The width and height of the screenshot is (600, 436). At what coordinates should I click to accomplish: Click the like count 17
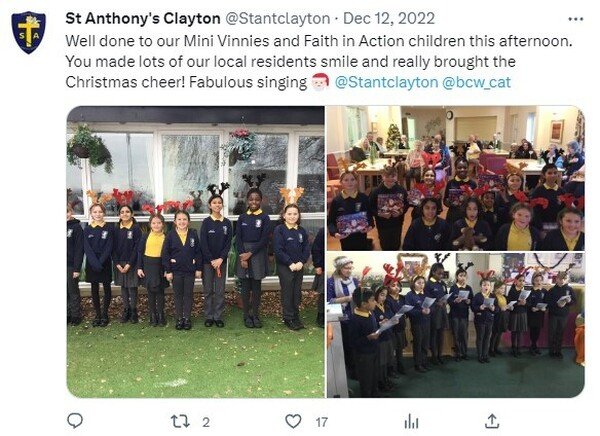point(321,423)
